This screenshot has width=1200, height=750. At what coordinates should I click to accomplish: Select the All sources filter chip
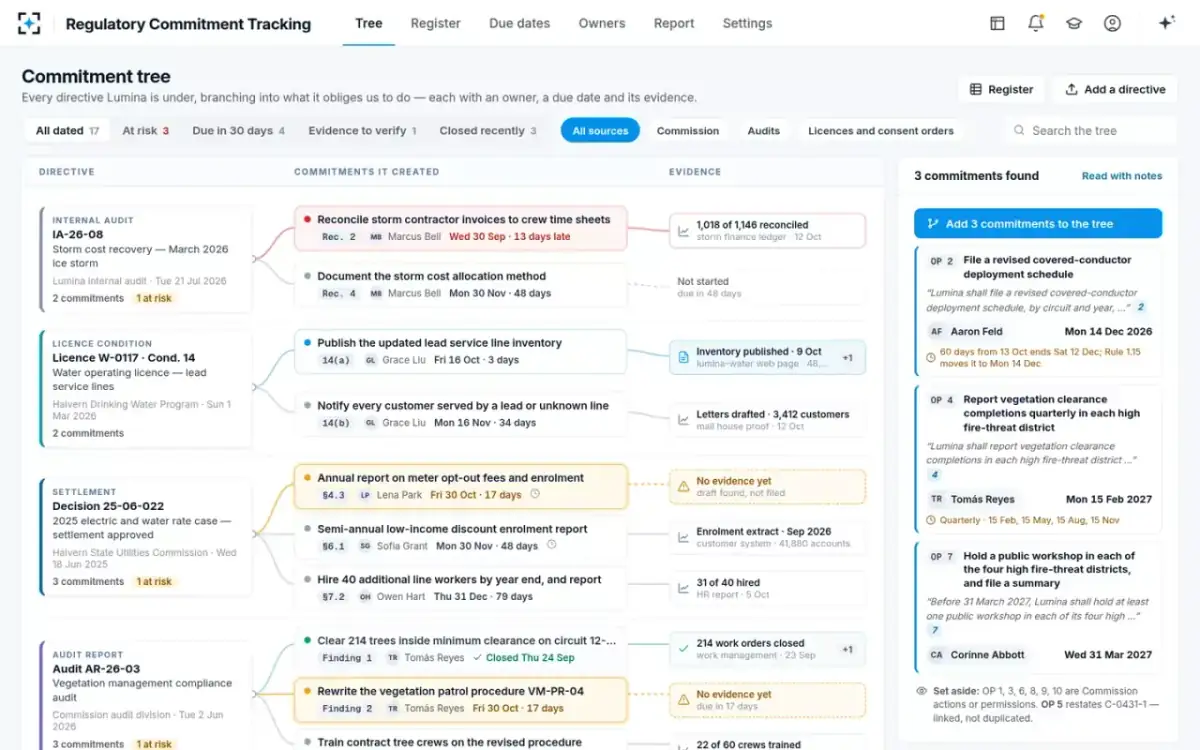tap(600, 130)
